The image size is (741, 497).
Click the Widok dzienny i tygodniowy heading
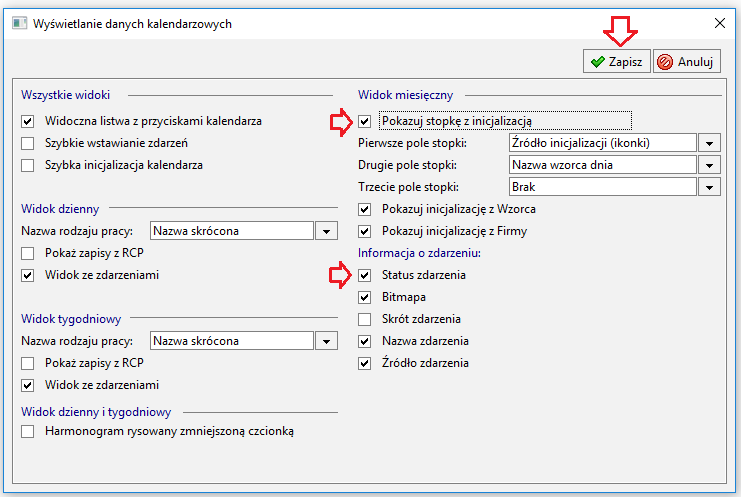96,412
